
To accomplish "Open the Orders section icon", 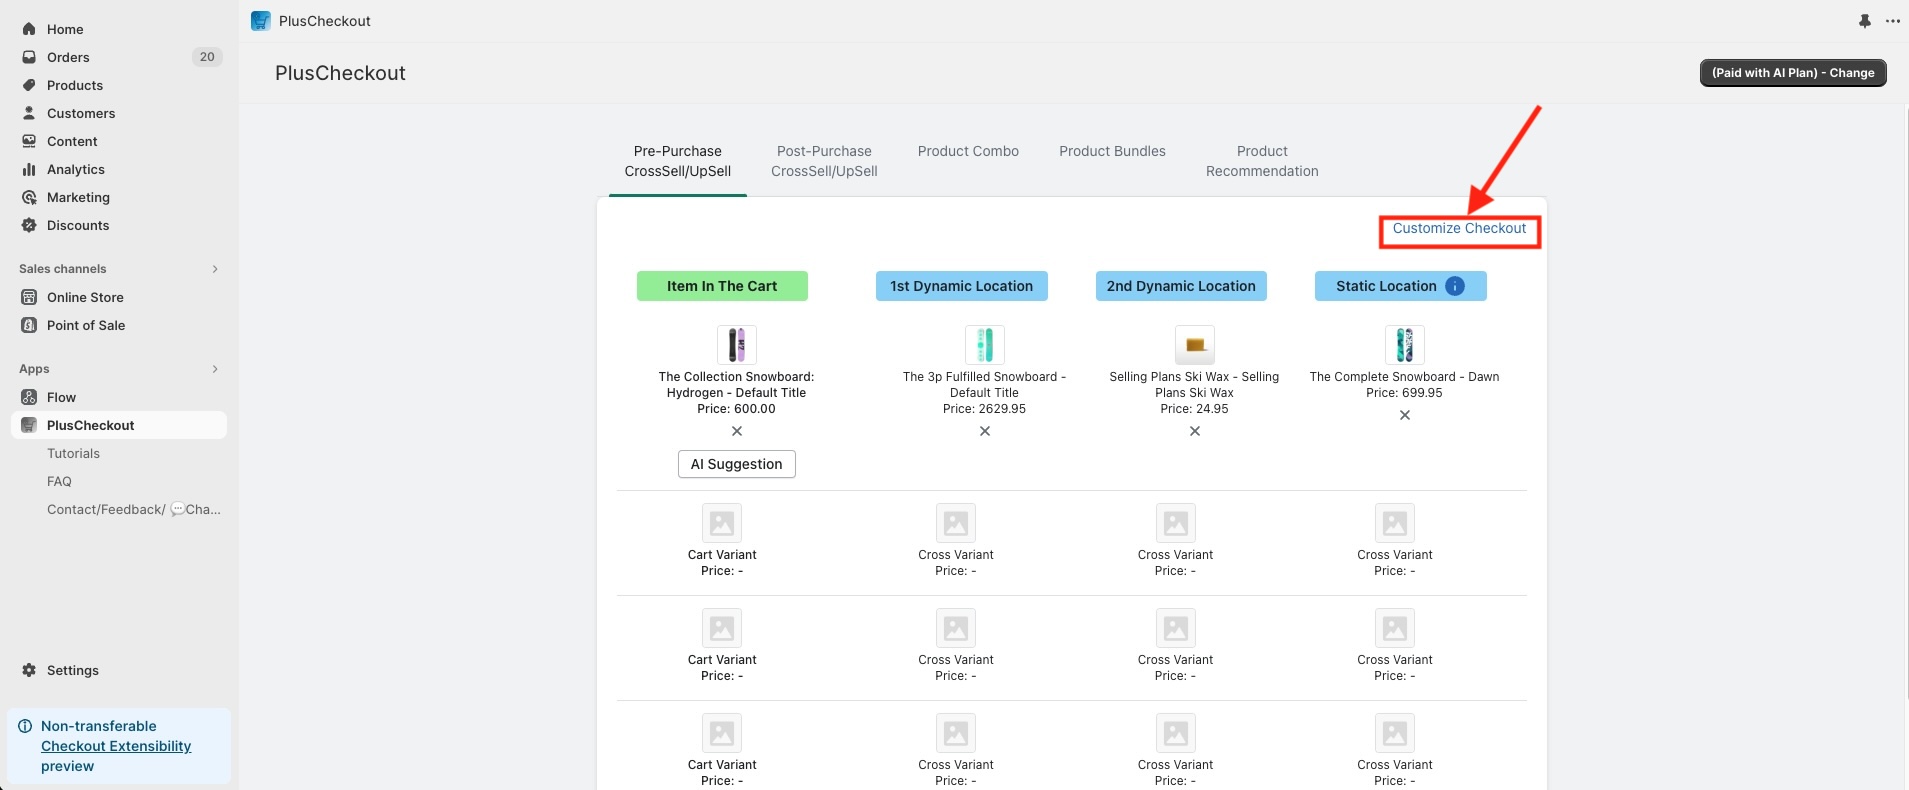I will click(29, 57).
